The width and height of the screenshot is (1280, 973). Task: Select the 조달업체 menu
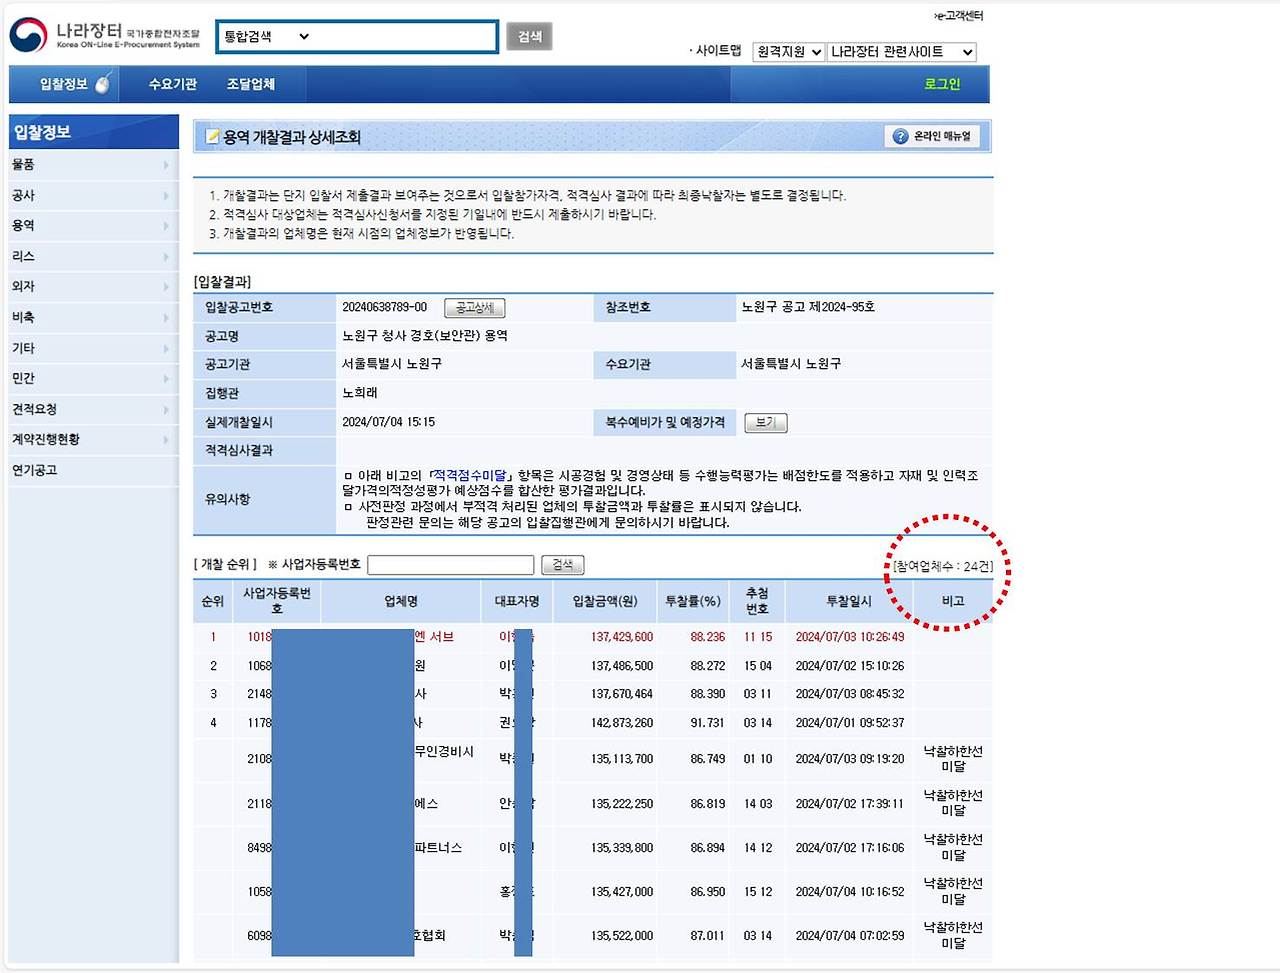click(251, 84)
